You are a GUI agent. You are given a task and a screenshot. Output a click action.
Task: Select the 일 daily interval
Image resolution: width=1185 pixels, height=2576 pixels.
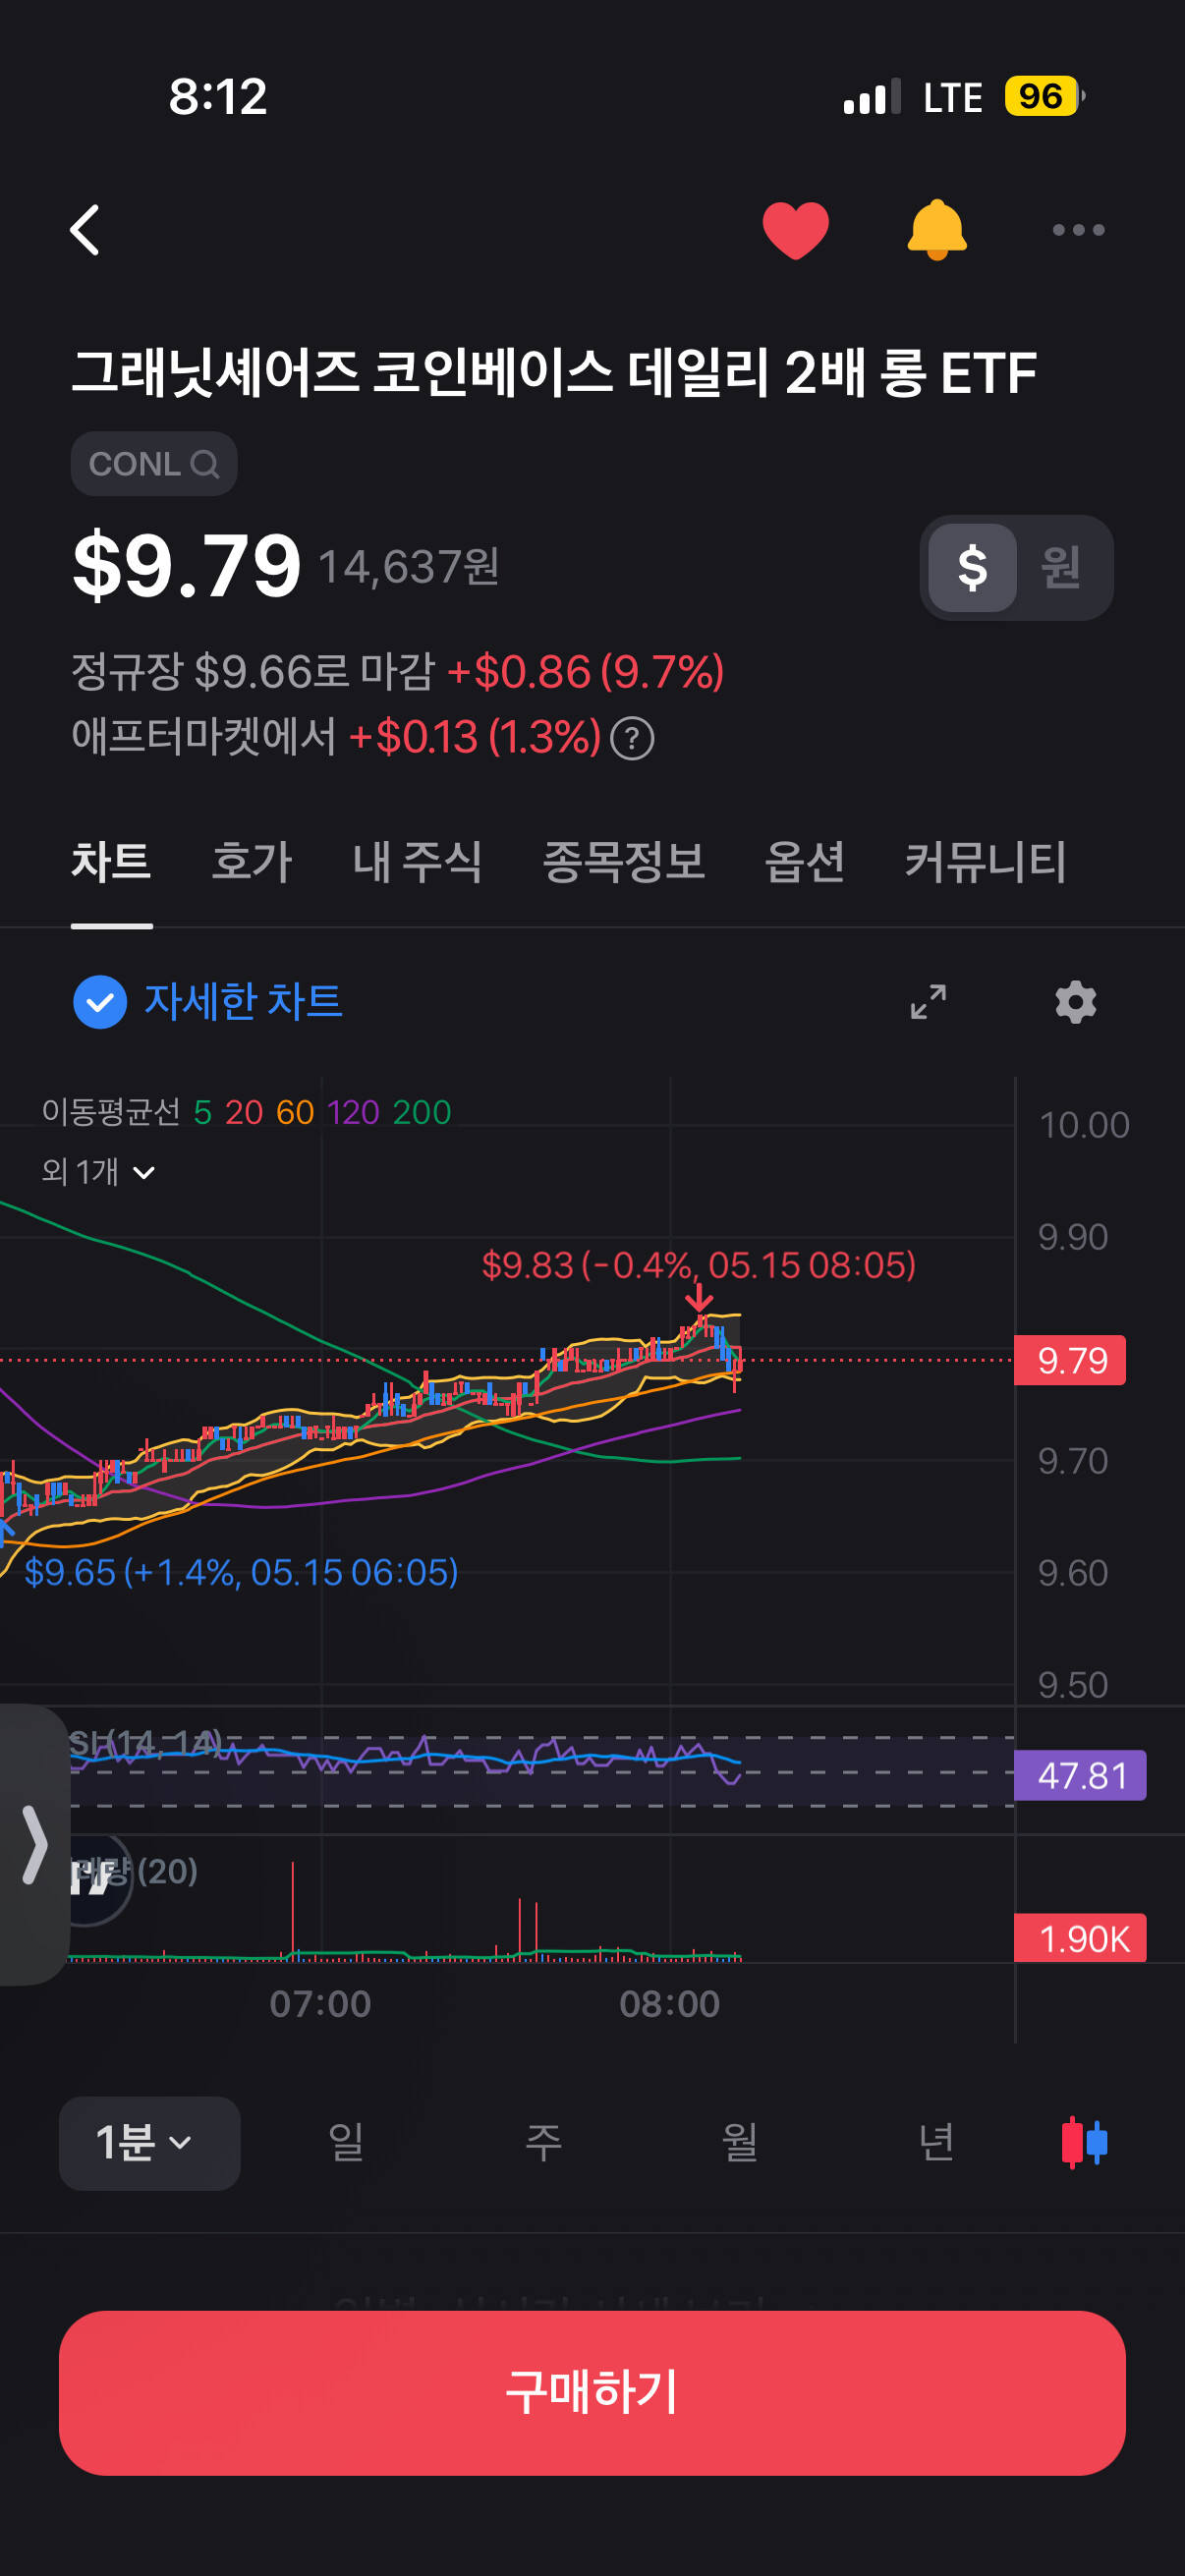[346, 2143]
